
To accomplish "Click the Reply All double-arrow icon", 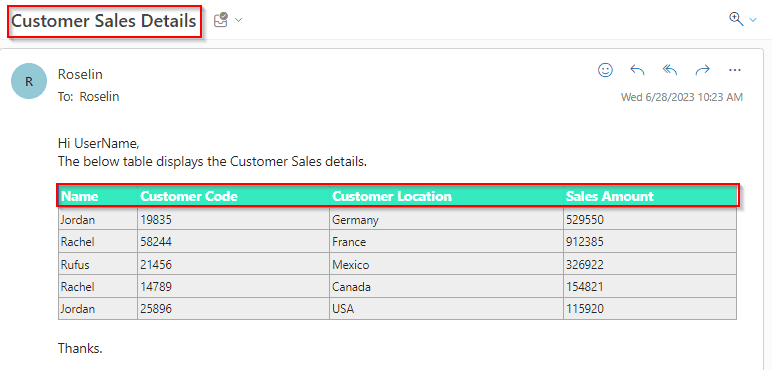I will 670,70.
